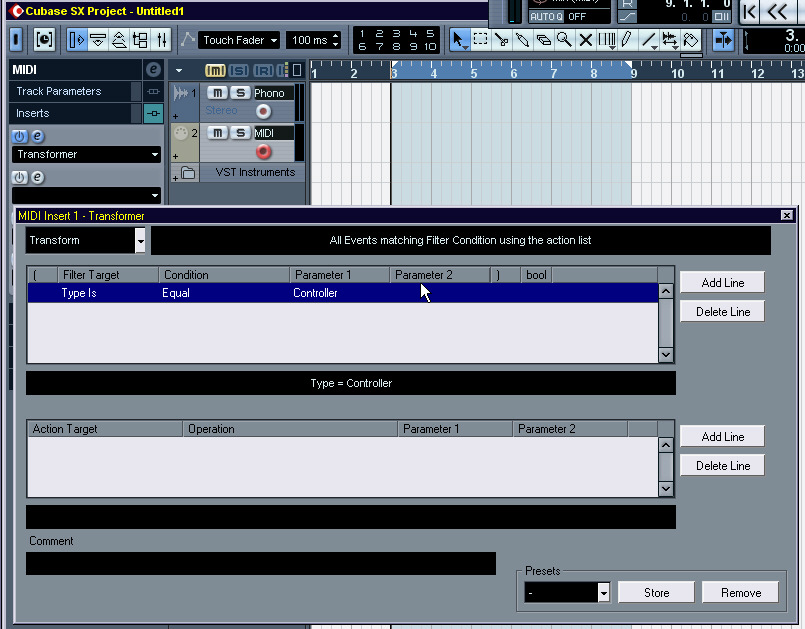Toggle Show Overview button
The width and height of the screenshot is (805, 629).
[119, 40]
